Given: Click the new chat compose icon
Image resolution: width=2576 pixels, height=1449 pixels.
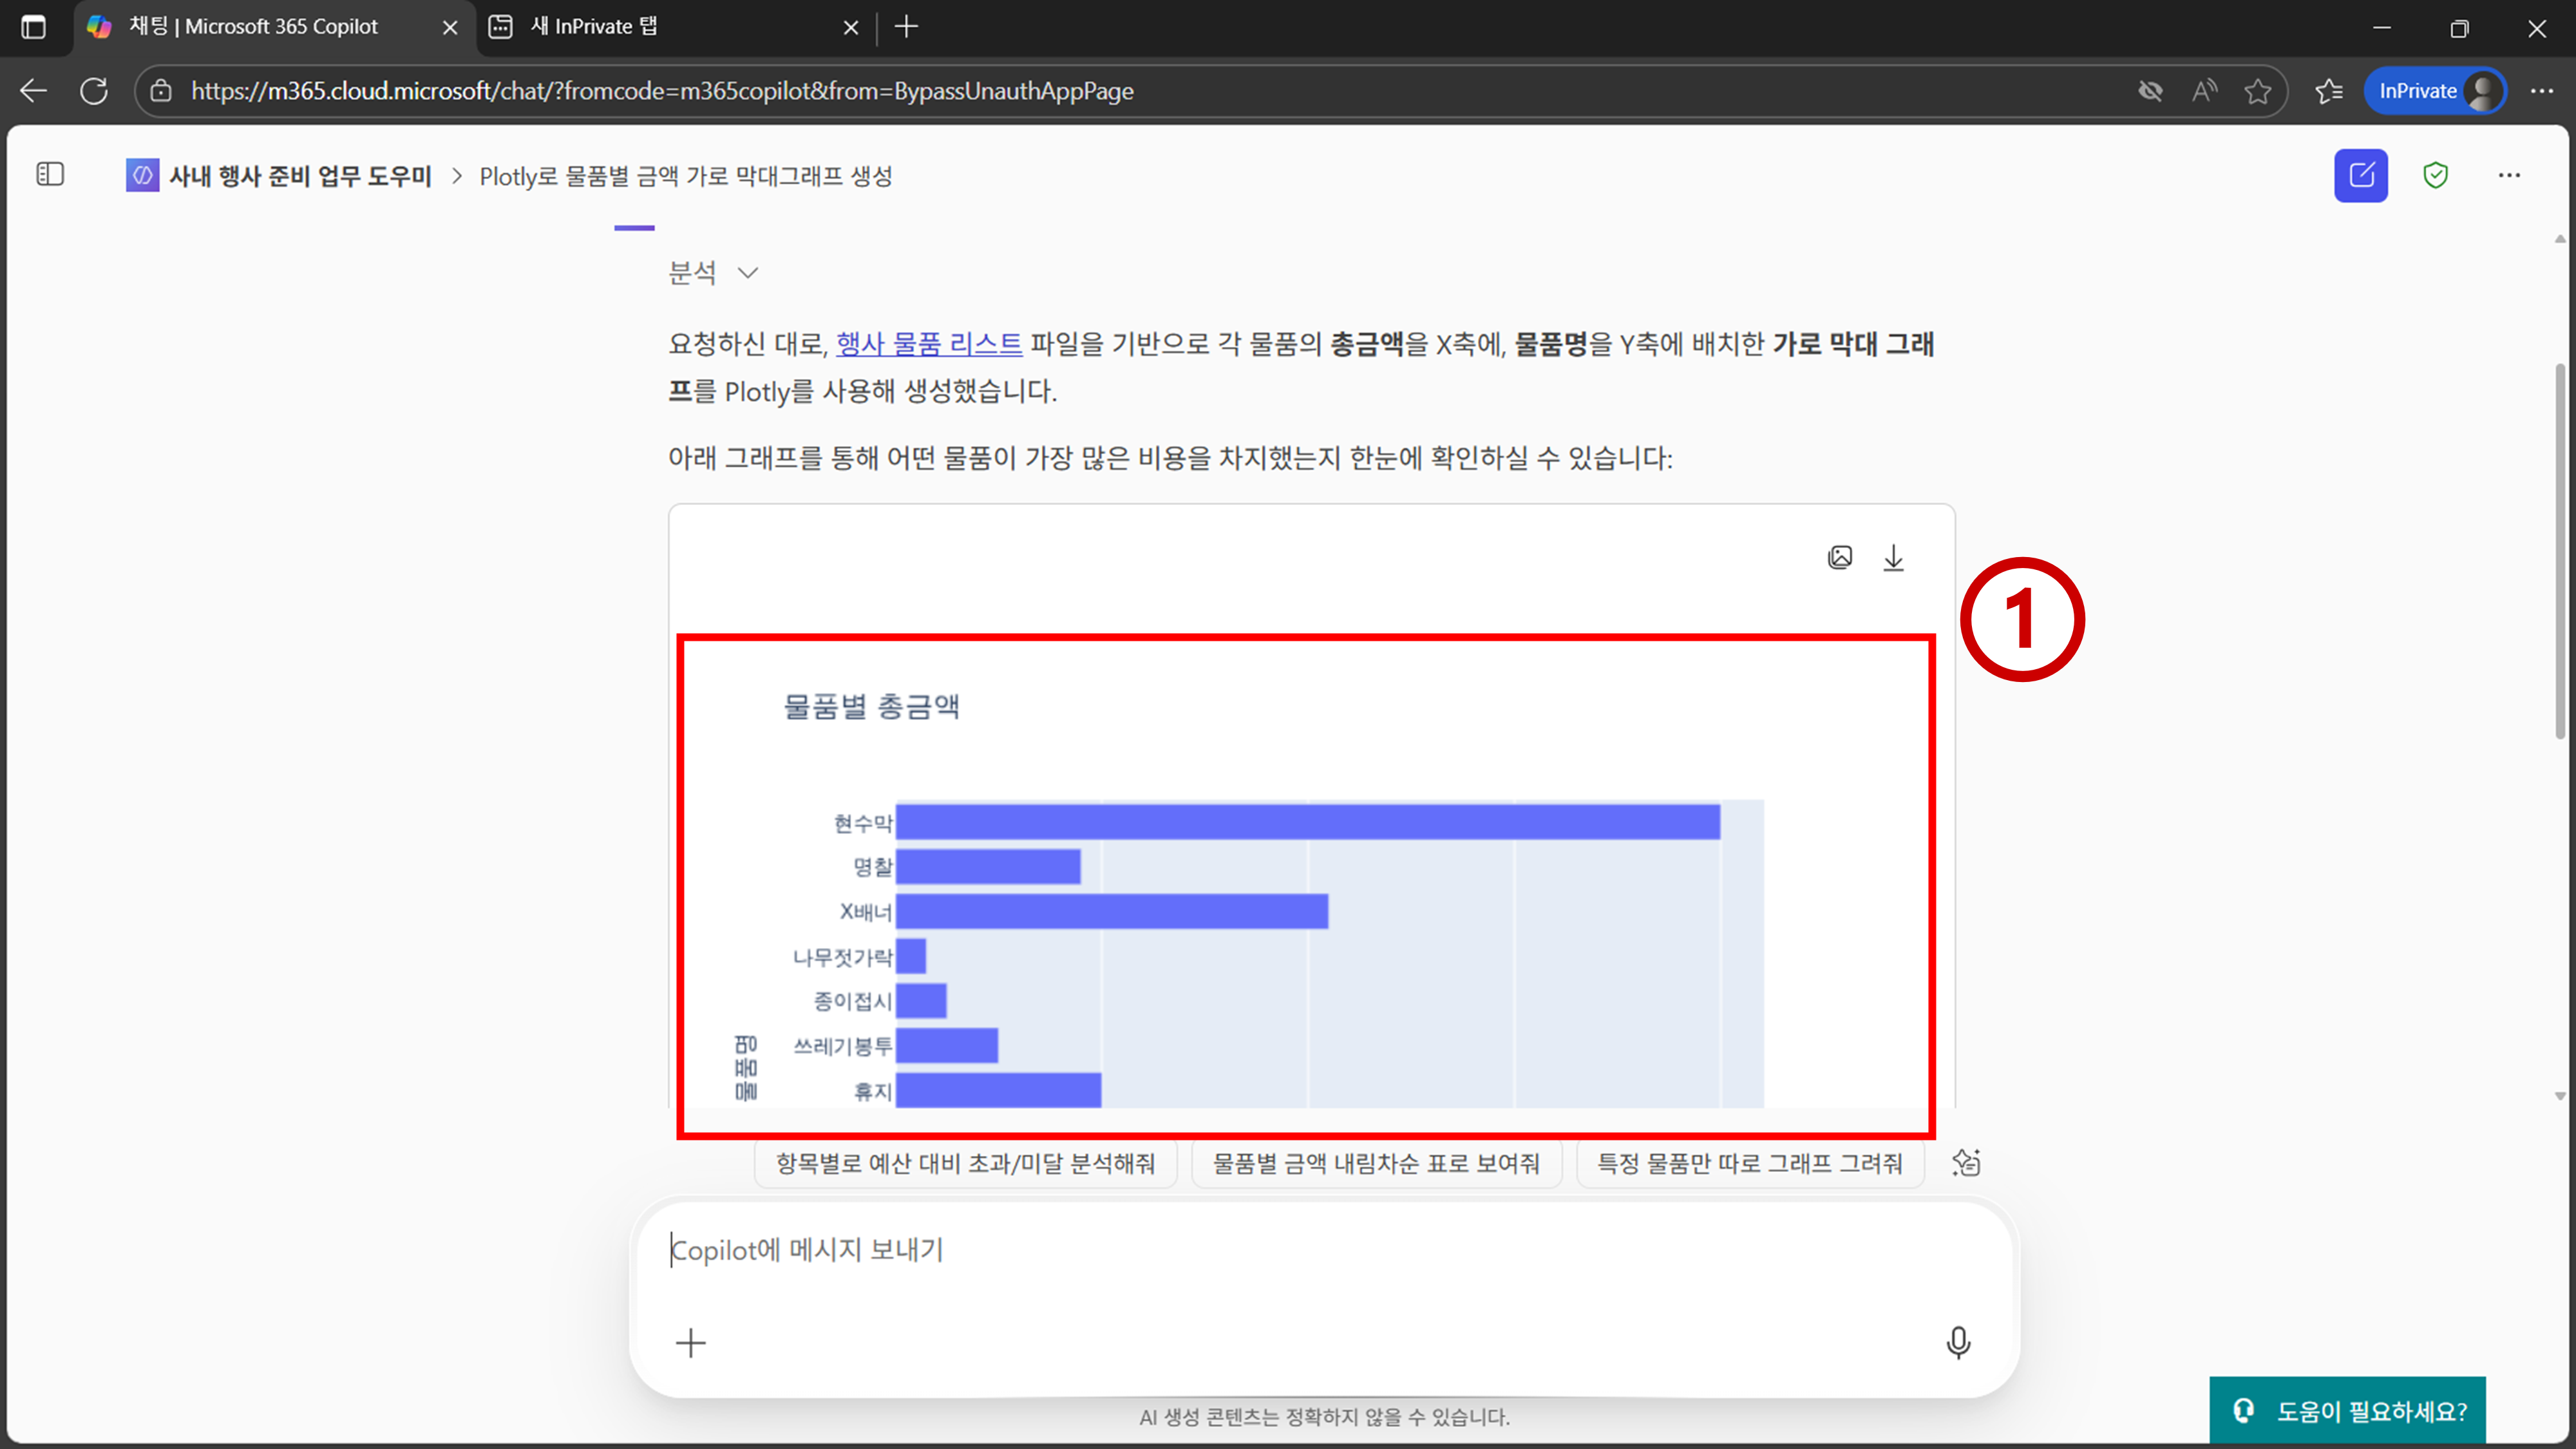Looking at the screenshot, I should (2360, 176).
